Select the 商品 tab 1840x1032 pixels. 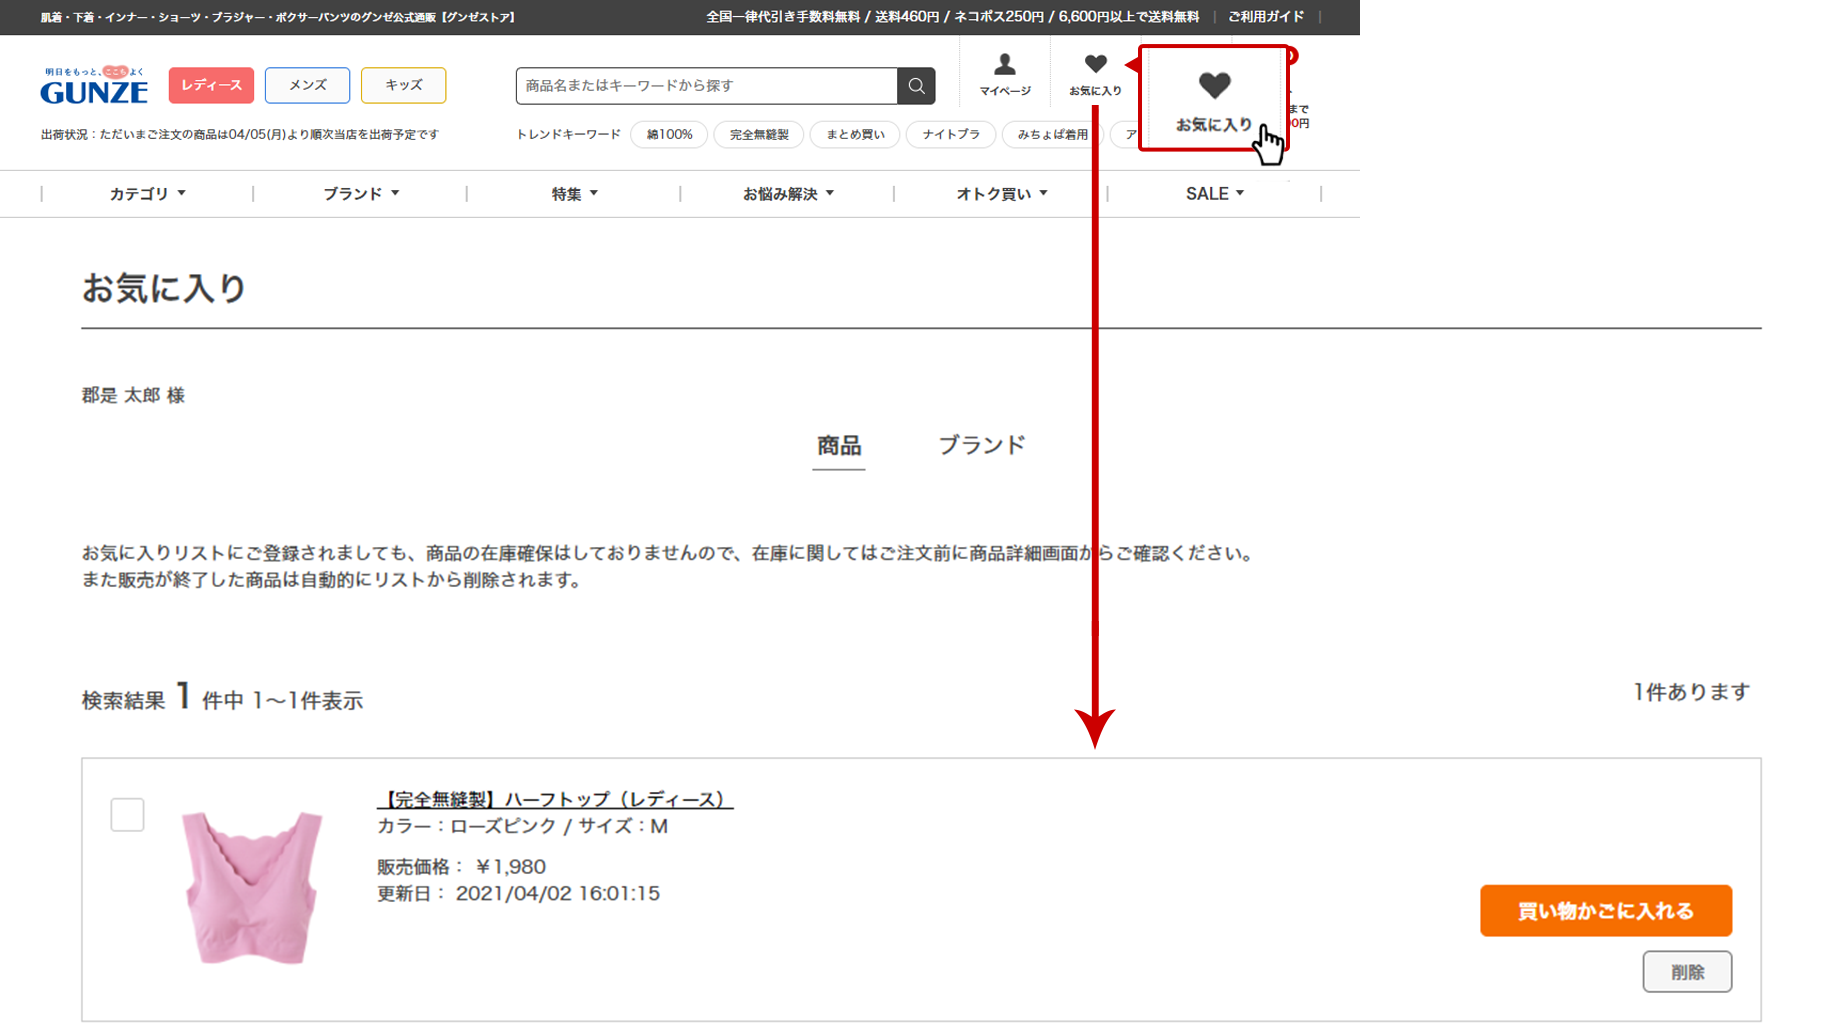838,444
